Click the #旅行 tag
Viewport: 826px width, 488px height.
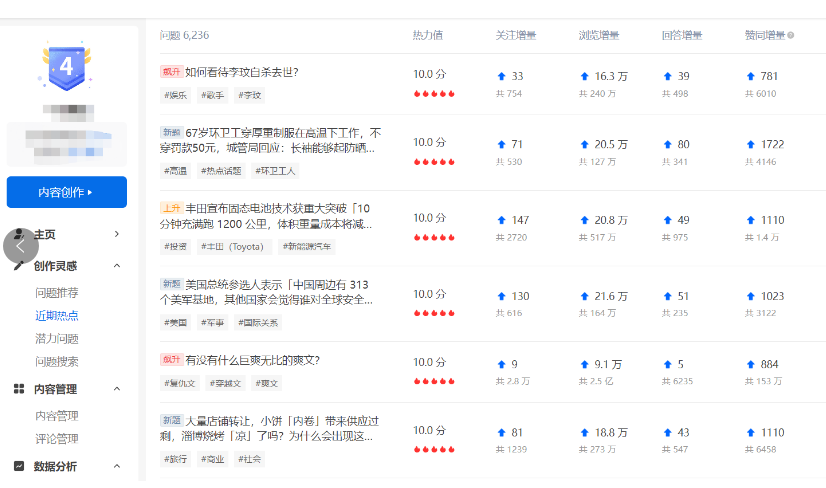pyautogui.click(x=175, y=459)
